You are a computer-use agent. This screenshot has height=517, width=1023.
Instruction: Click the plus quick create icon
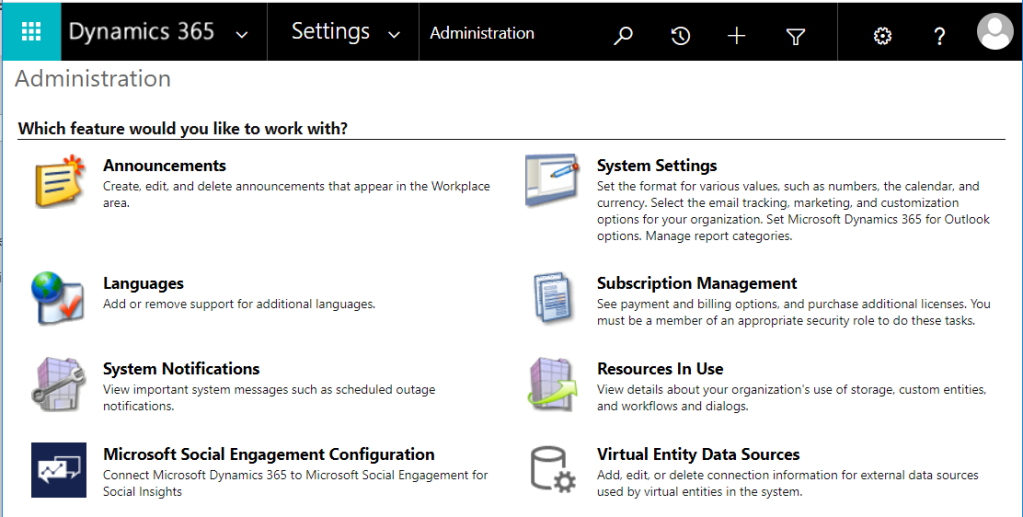(737, 36)
